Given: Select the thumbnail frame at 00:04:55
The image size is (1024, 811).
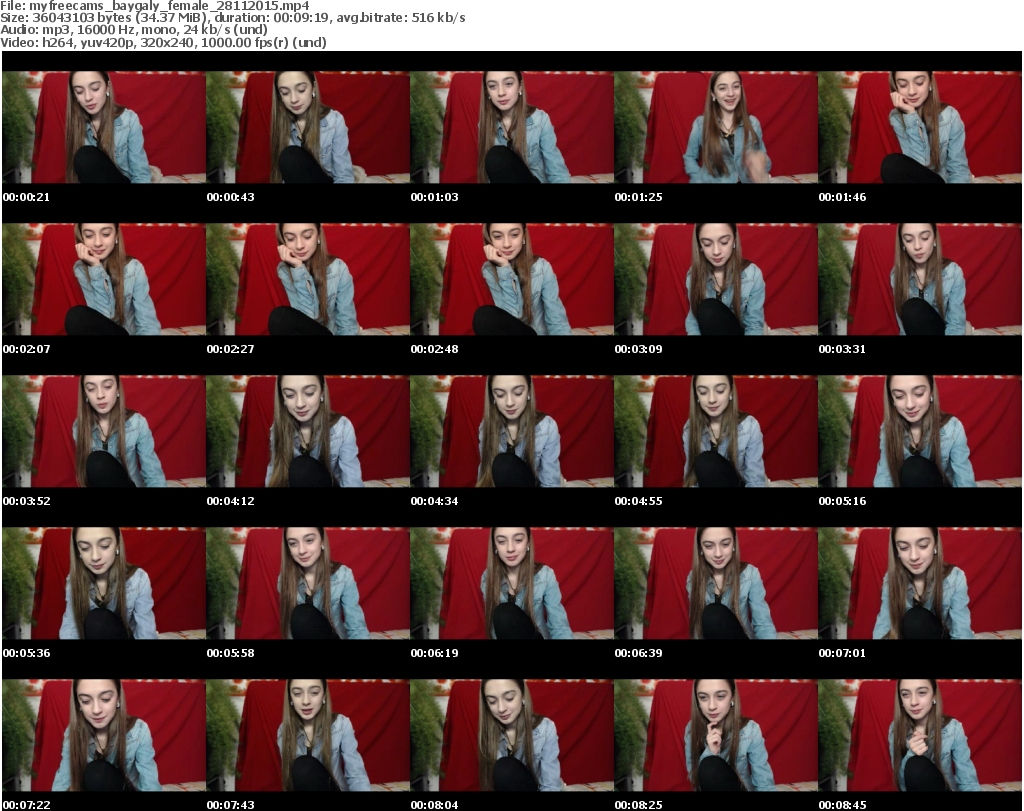Looking at the screenshot, I should [x=716, y=432].
